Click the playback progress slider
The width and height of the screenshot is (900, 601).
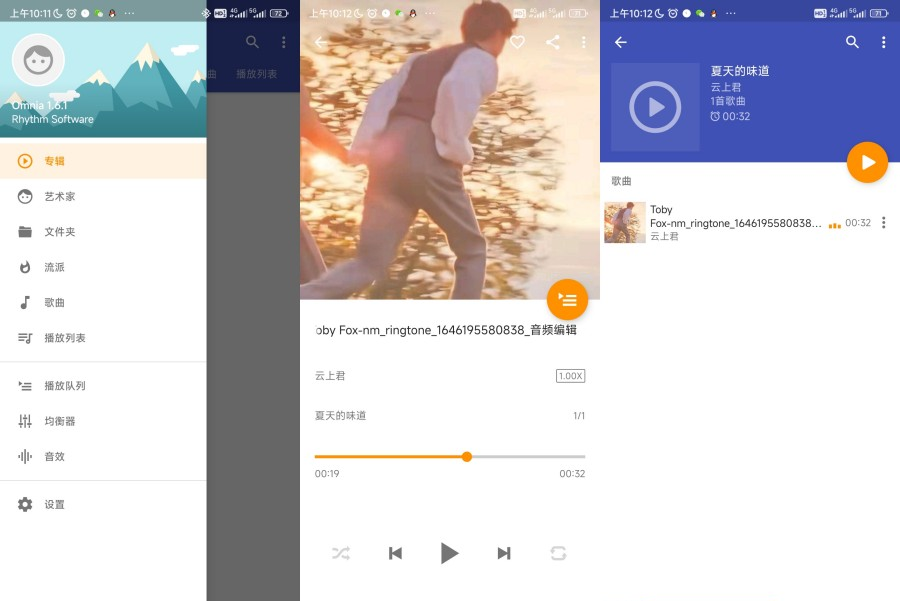click(x=450, y=457)
